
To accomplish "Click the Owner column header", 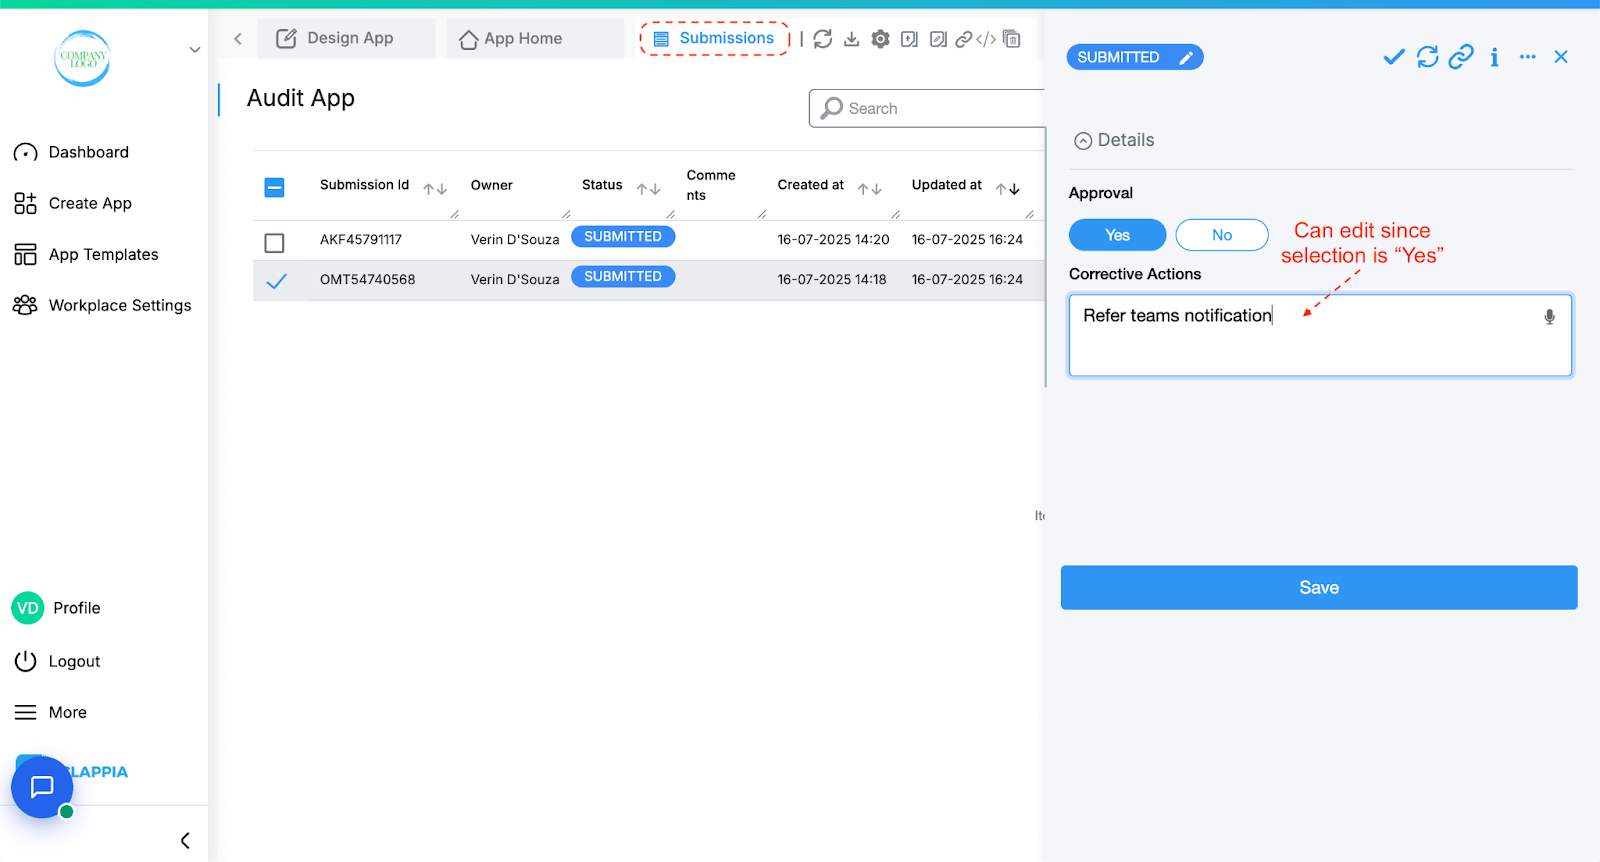I will coord(491,185).
